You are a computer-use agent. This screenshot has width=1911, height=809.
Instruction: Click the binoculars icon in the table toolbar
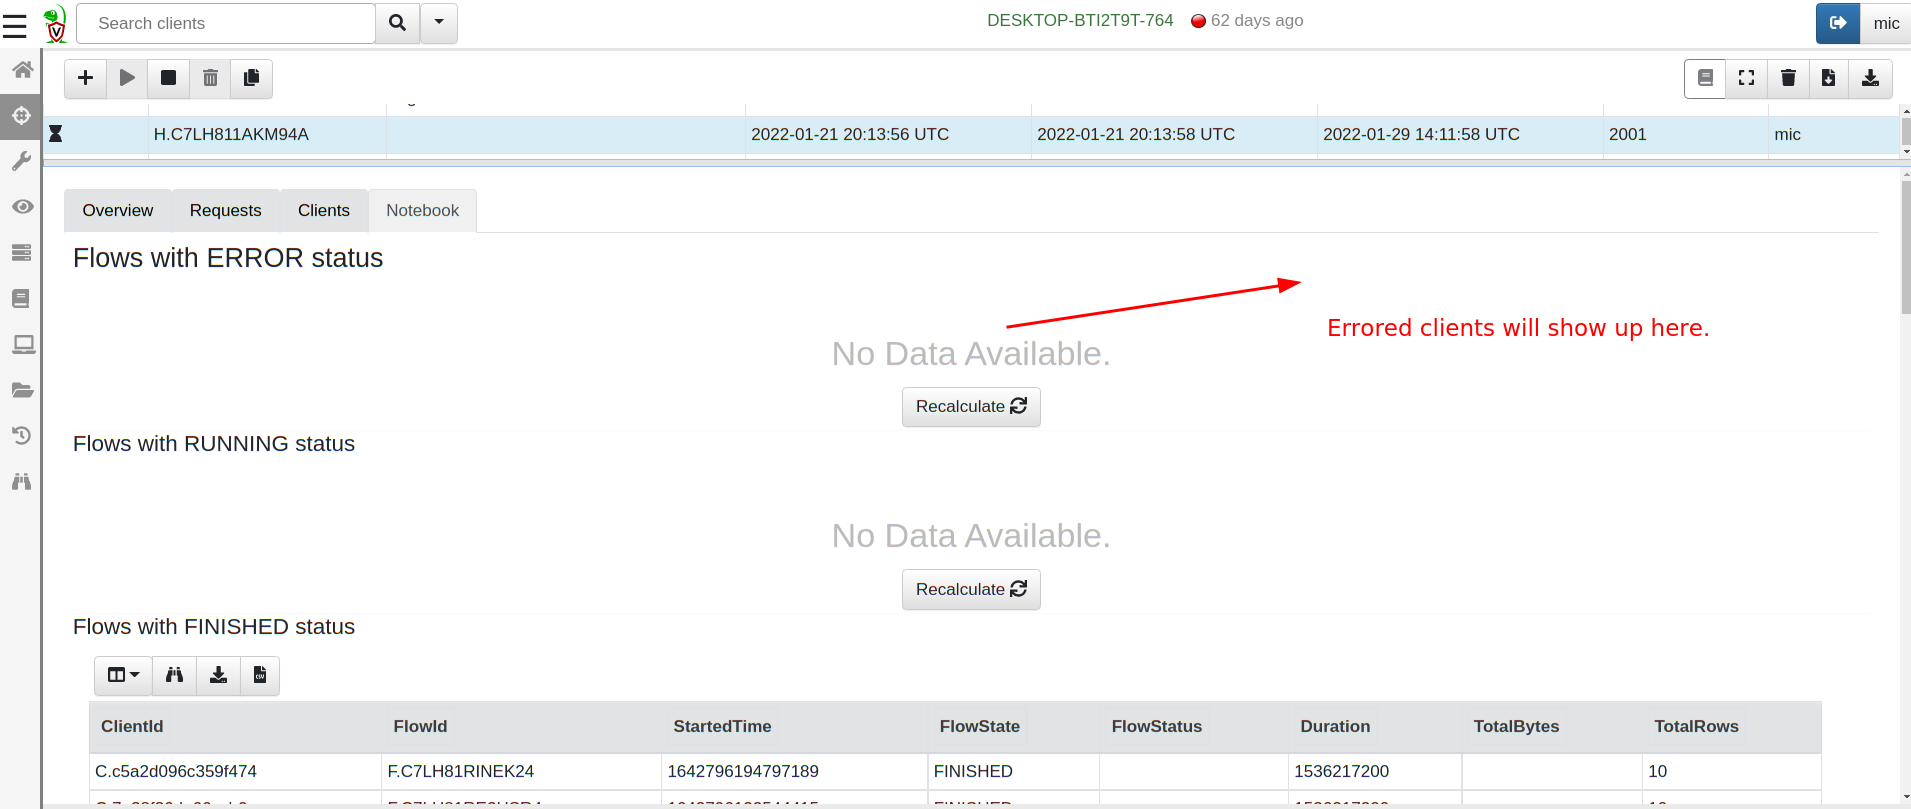[174, 675]
